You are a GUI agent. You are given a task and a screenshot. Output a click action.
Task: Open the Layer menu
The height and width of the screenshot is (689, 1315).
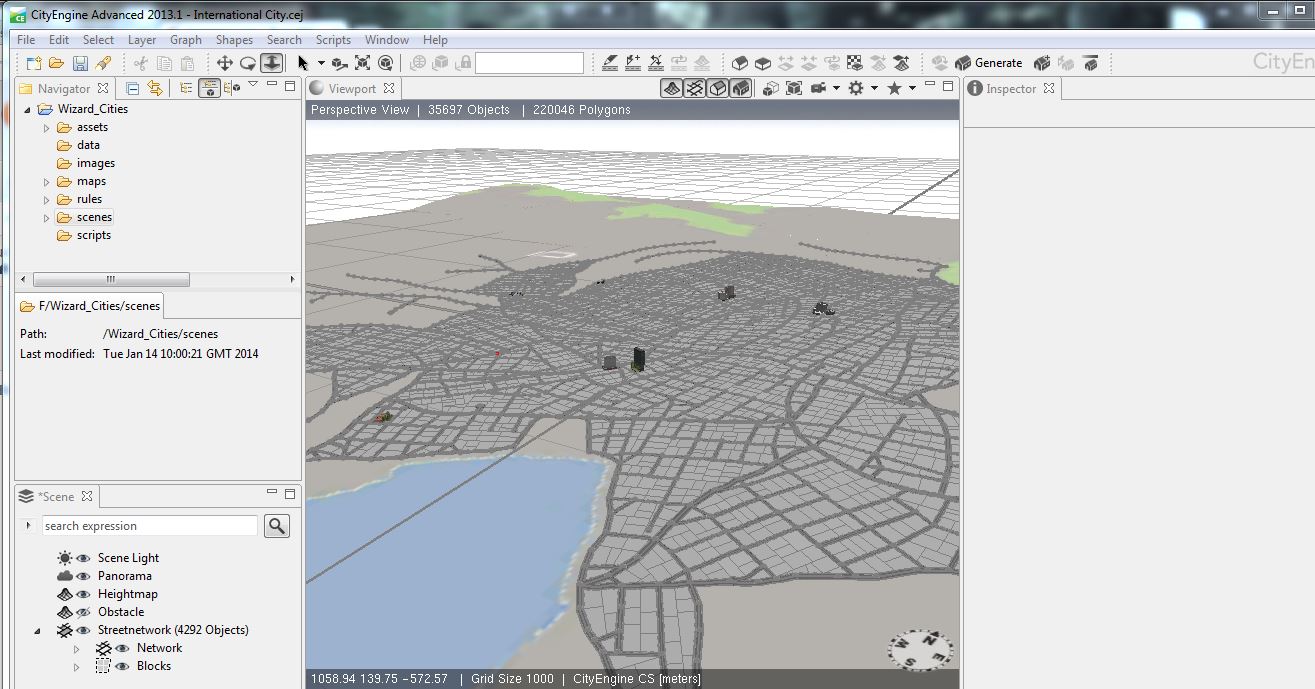142,40
